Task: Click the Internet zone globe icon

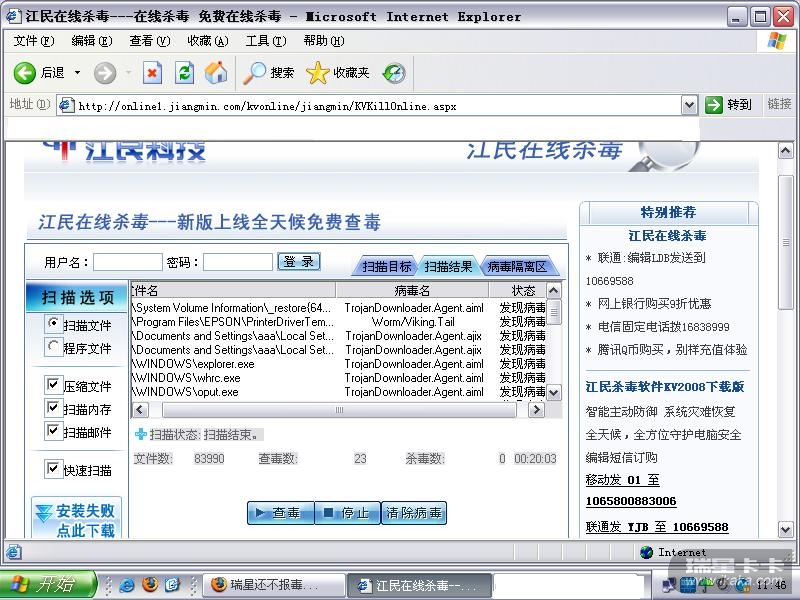Action: pos(646,552)
